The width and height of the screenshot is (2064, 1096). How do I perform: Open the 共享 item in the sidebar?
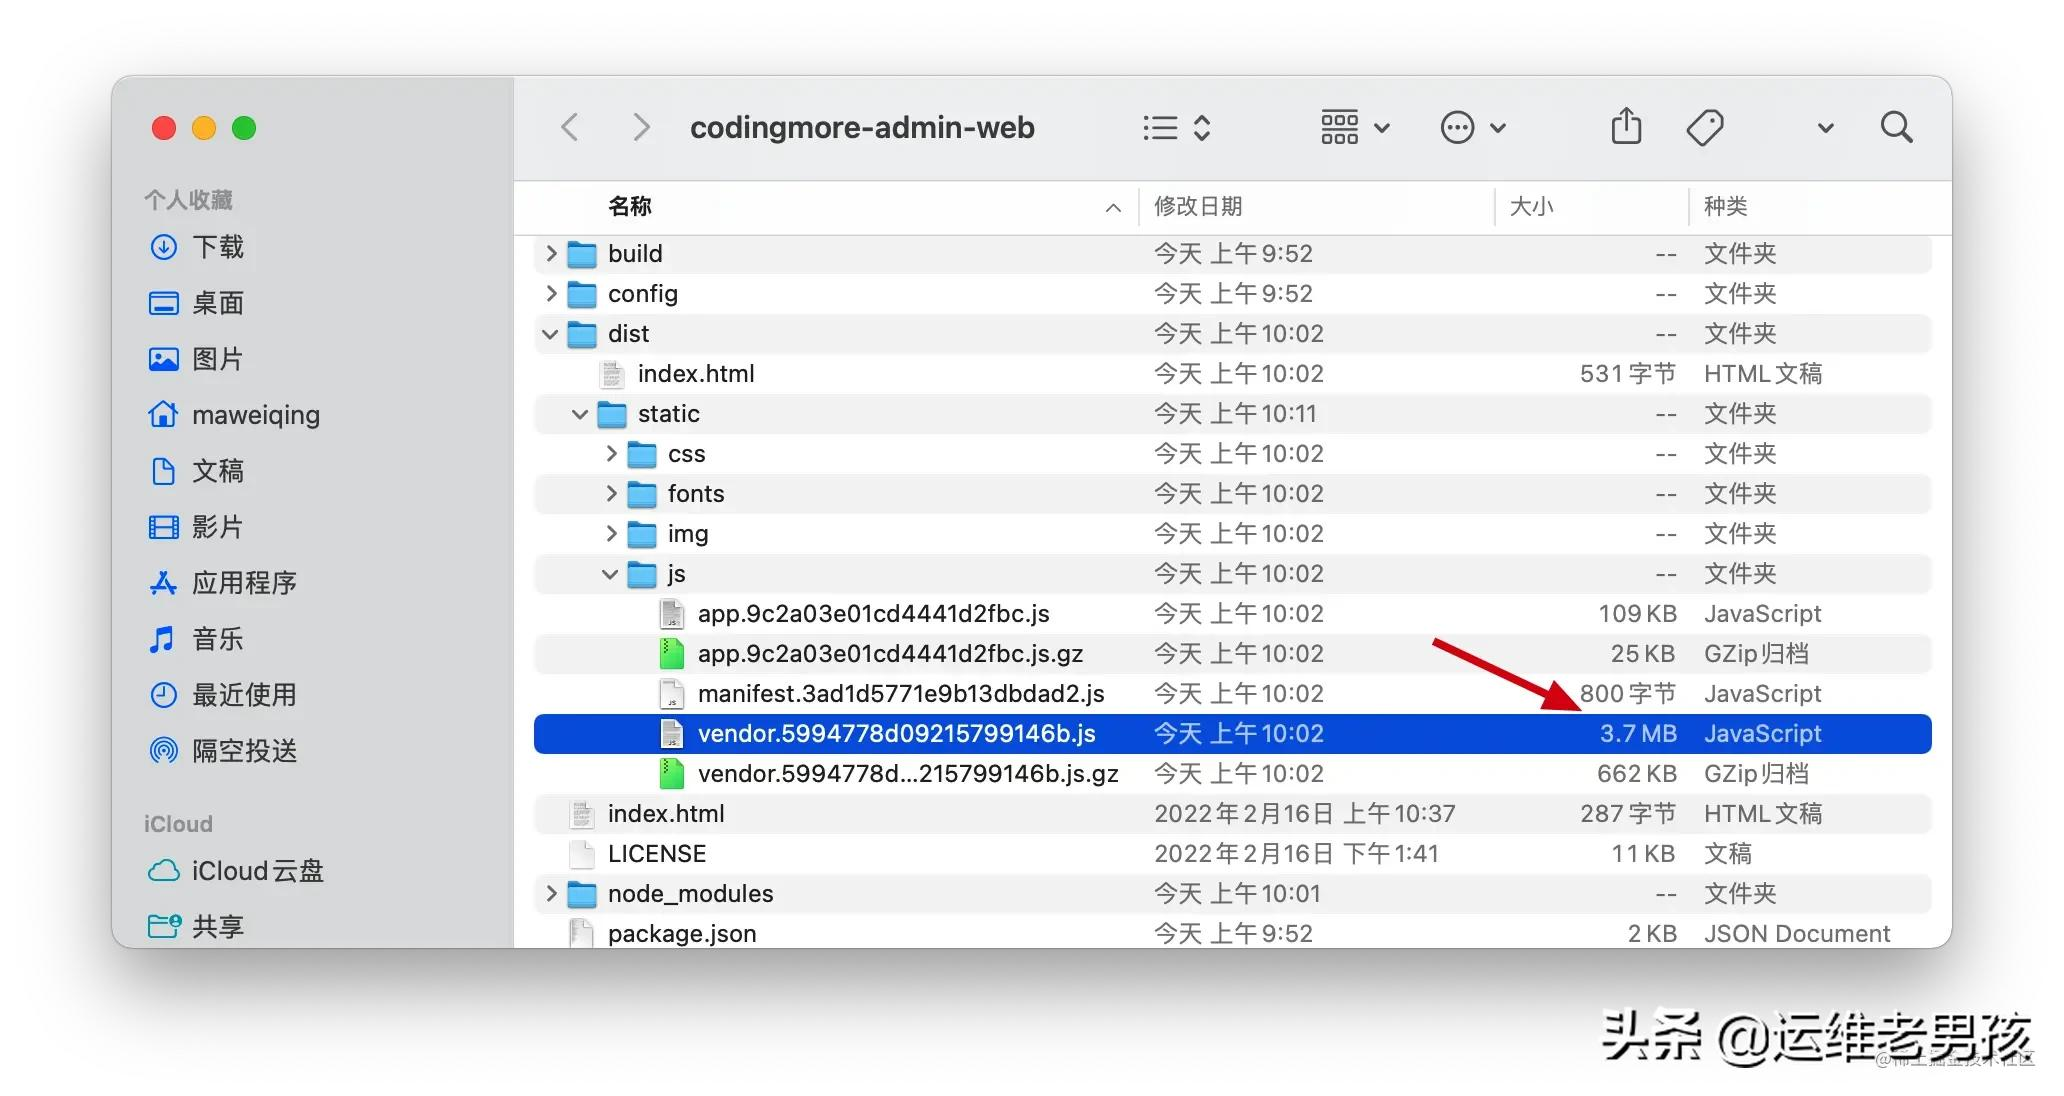coord(163,926)
